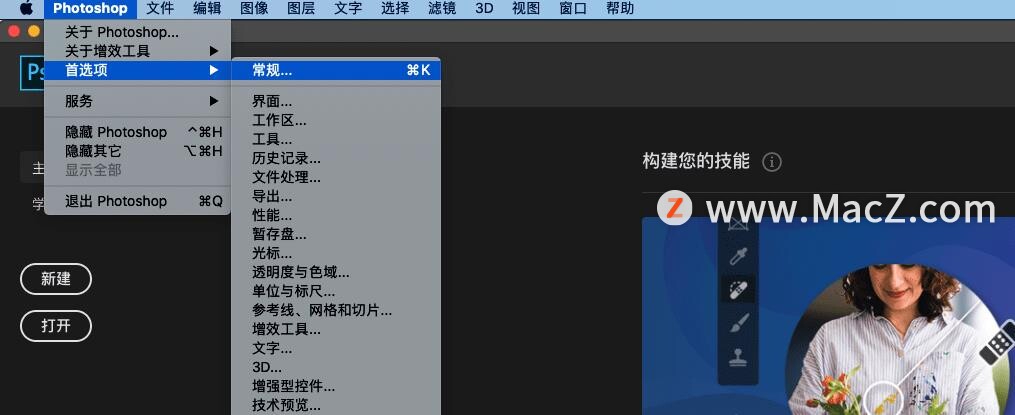Viewport: 1015px width, 415px height.
Task: Select 技术预览... preferences
Action: point(336,405)
